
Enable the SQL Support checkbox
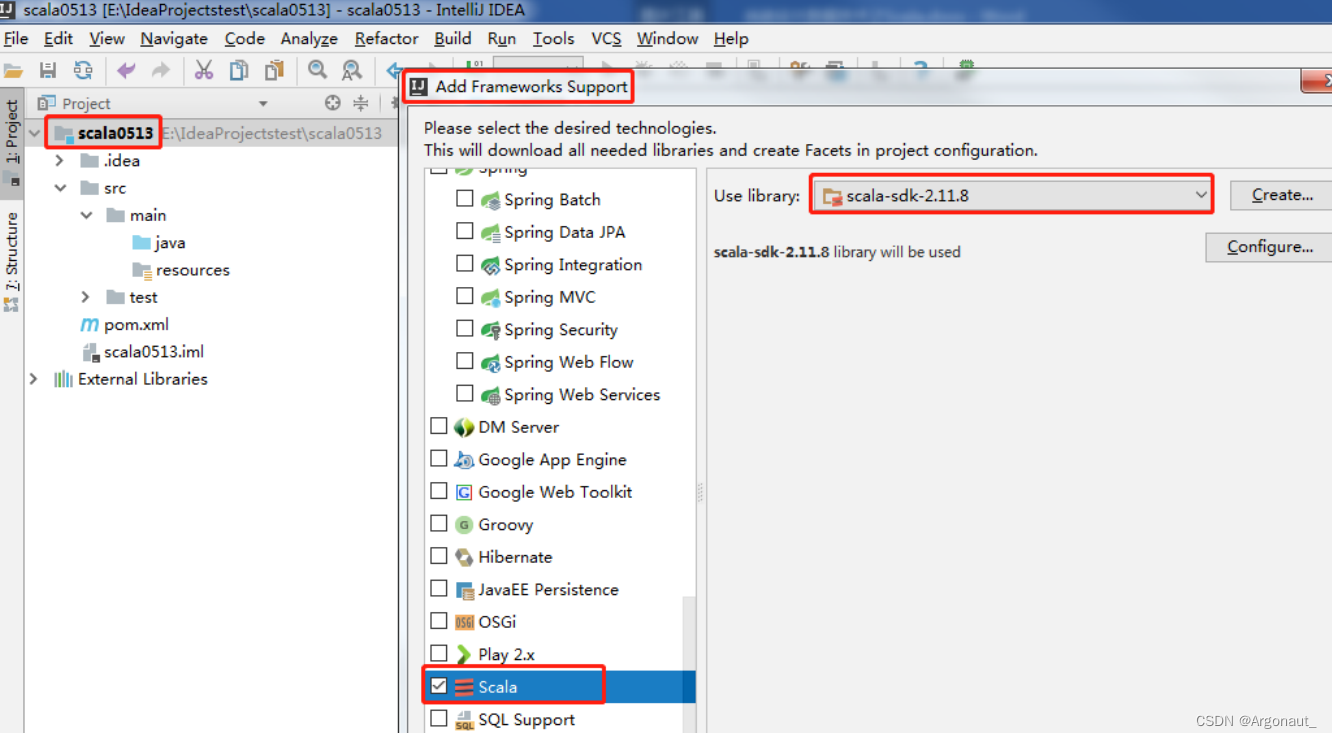[439, 718]
